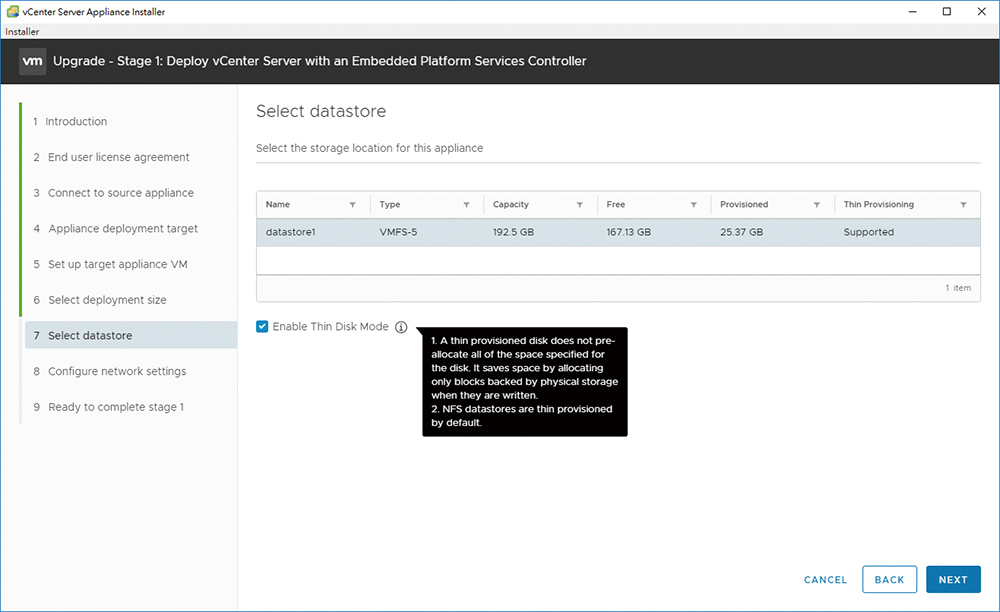
Task: Click the thin provisioning tooltip box
Action: coord(525,382)
